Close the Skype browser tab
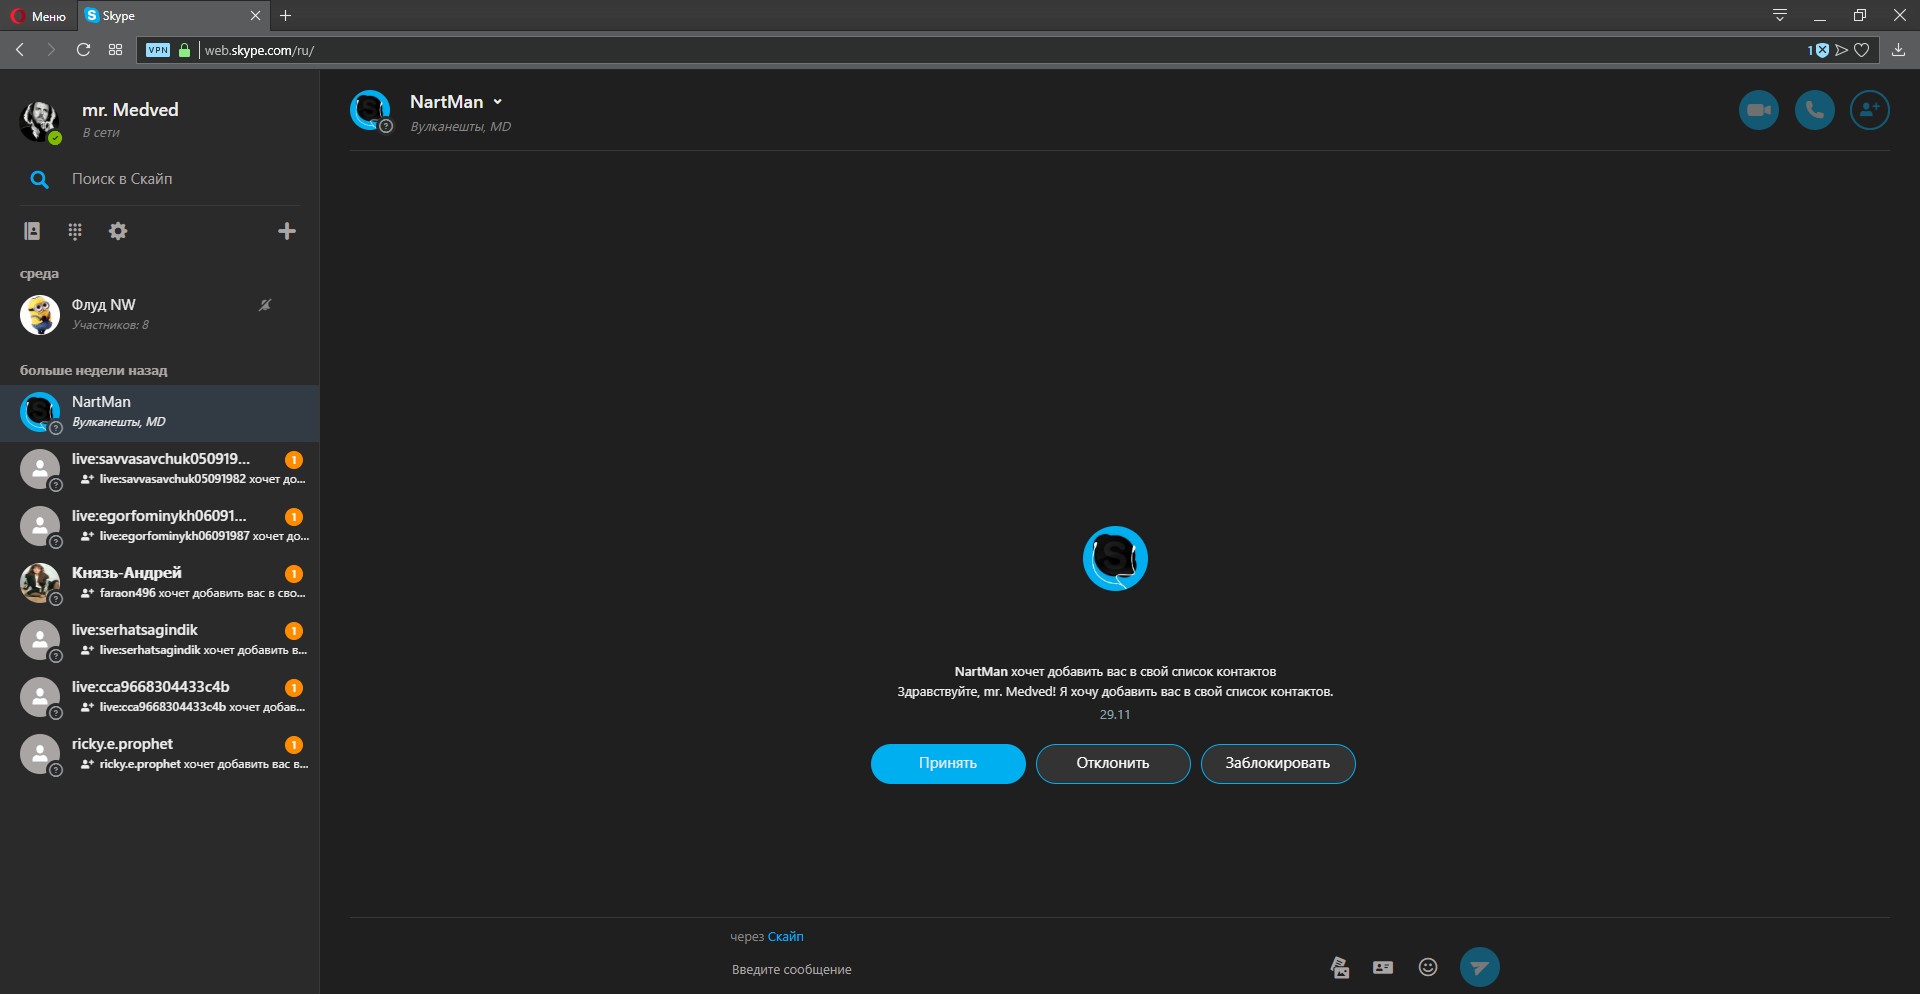This screenshot has height=994, width=1920. click(255, 16)
